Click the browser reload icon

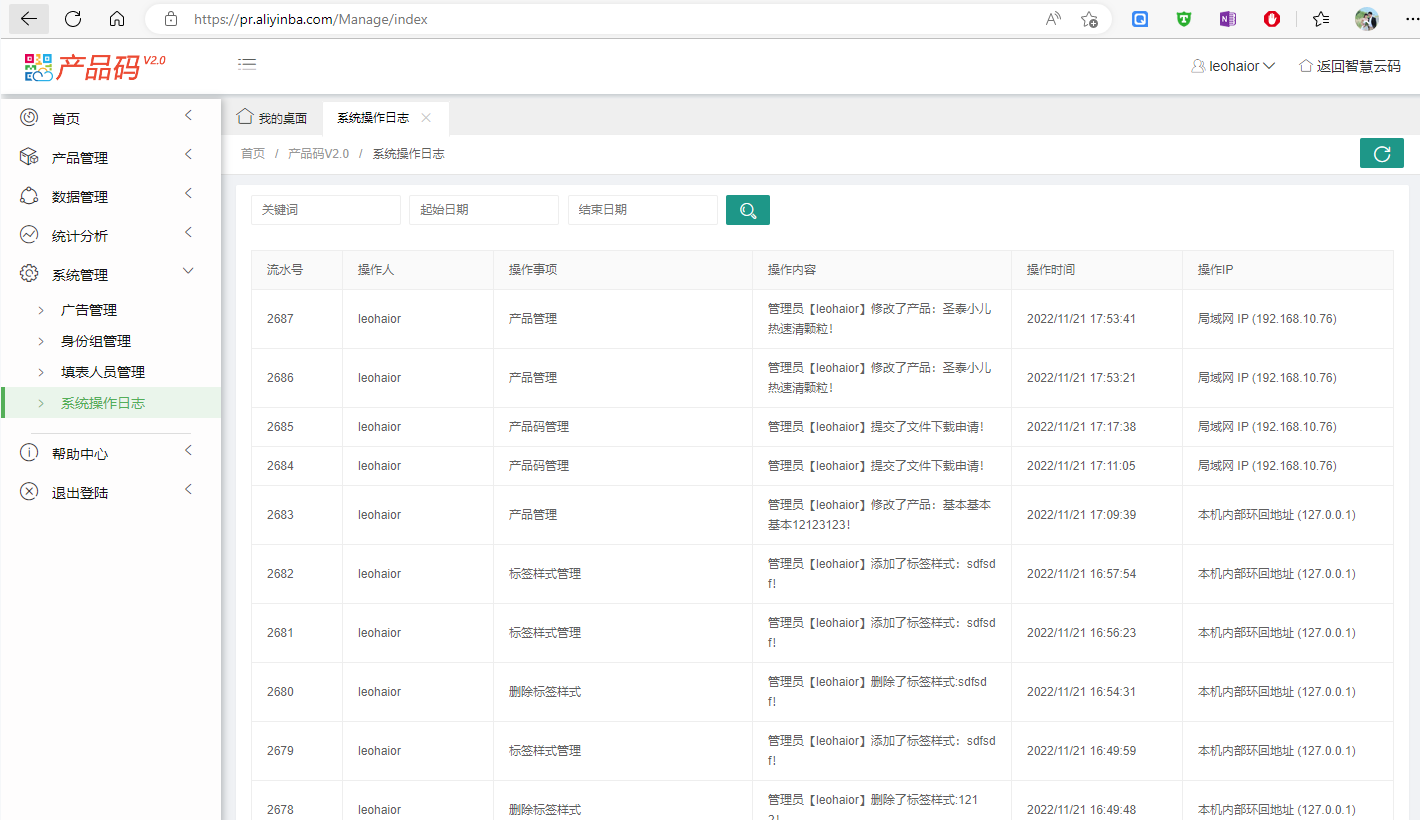click(x=73, y=19)
